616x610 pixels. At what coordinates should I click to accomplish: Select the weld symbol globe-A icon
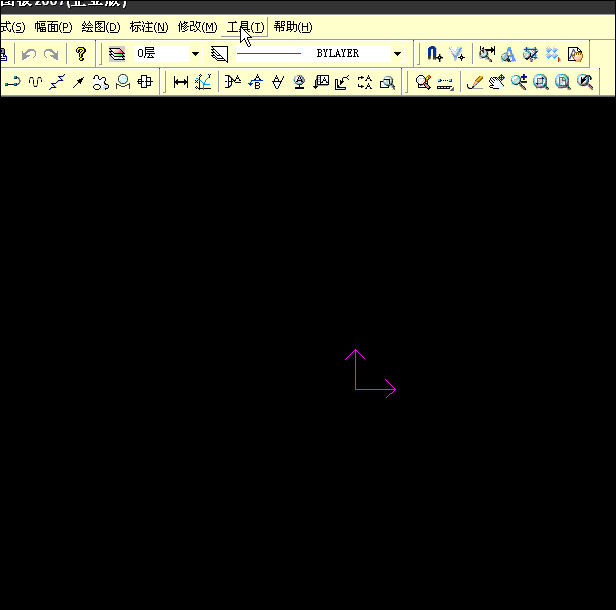299,82
